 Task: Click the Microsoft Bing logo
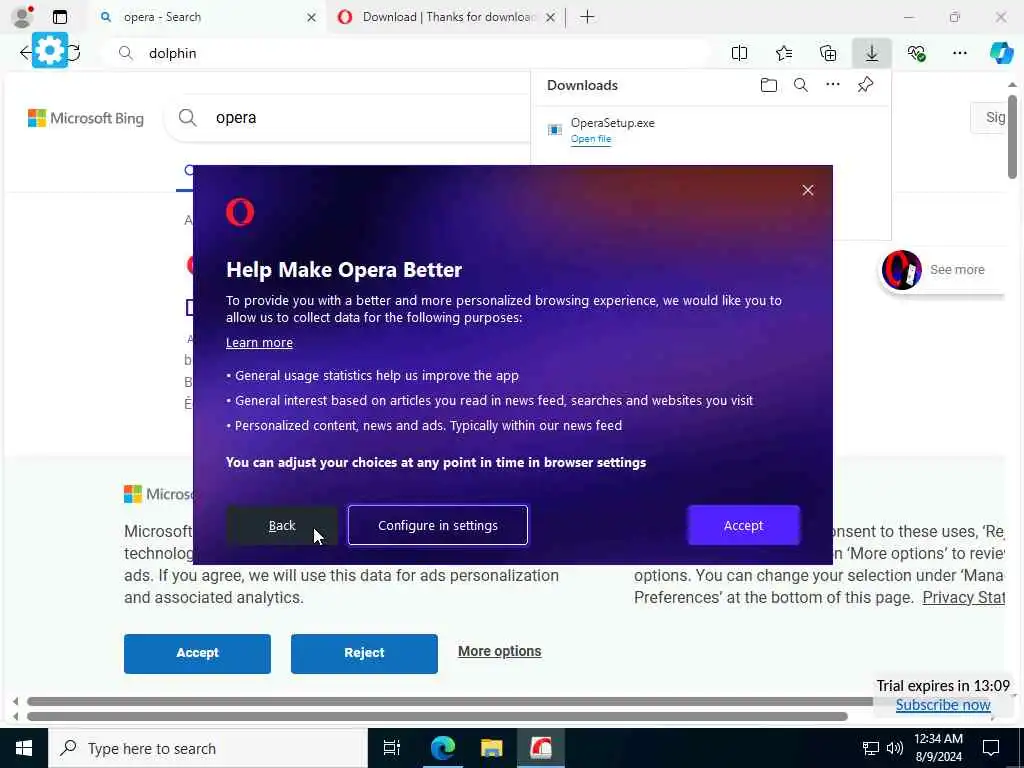86,118
